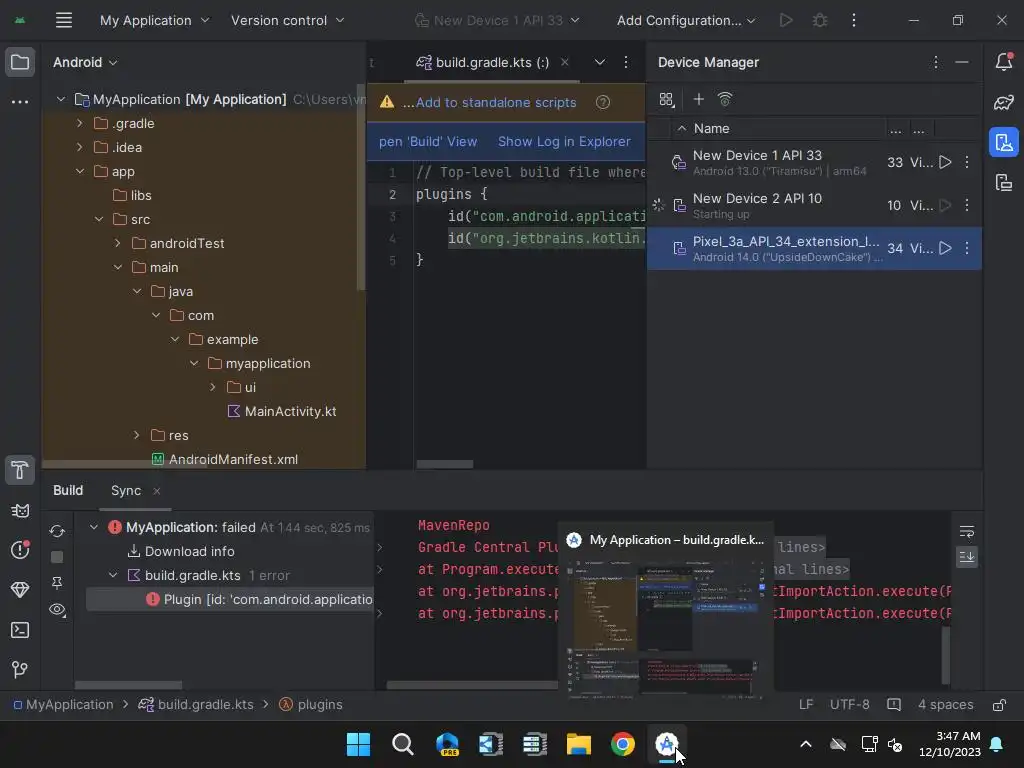The height and width of the screenshot is (768, 1024).
Task: Click the 4 spaces indent setting
Action: [x=945, y=705]
